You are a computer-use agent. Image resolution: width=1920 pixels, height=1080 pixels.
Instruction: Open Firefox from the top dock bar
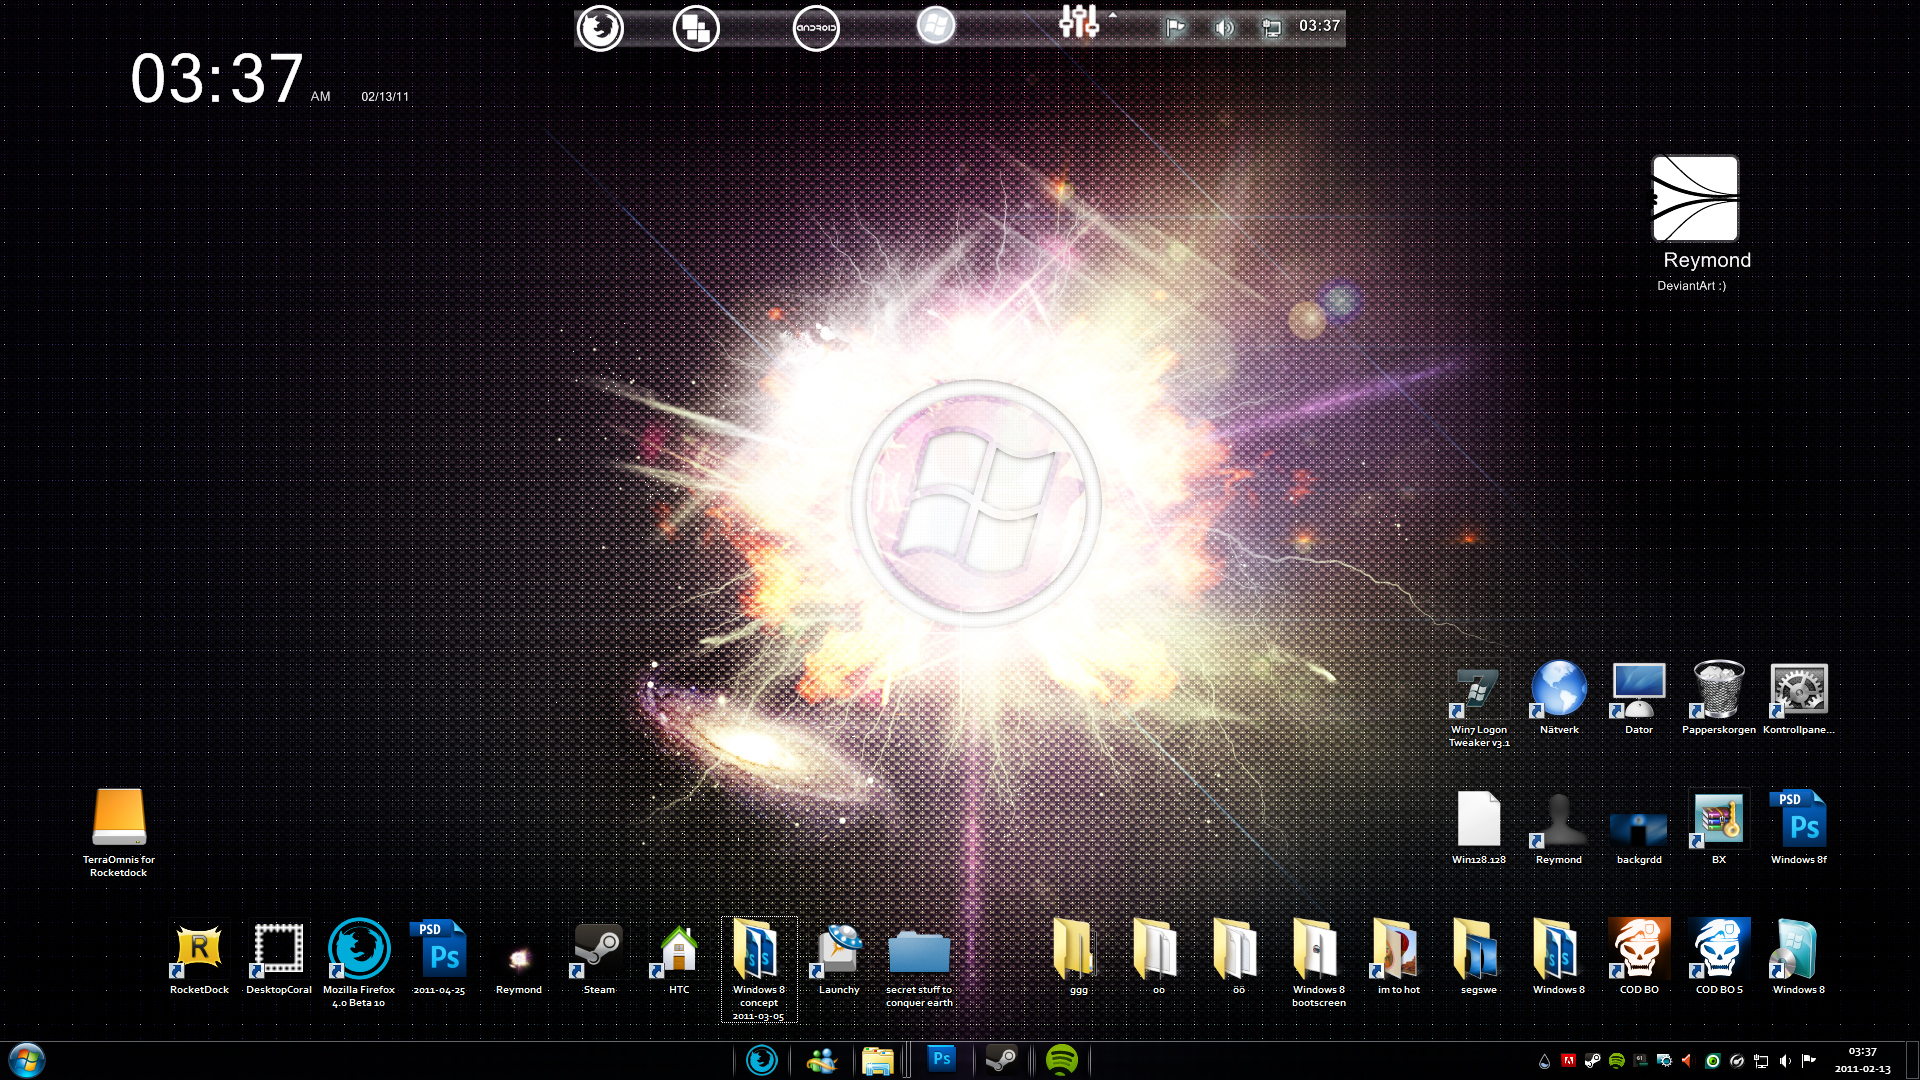click(600, 28)
